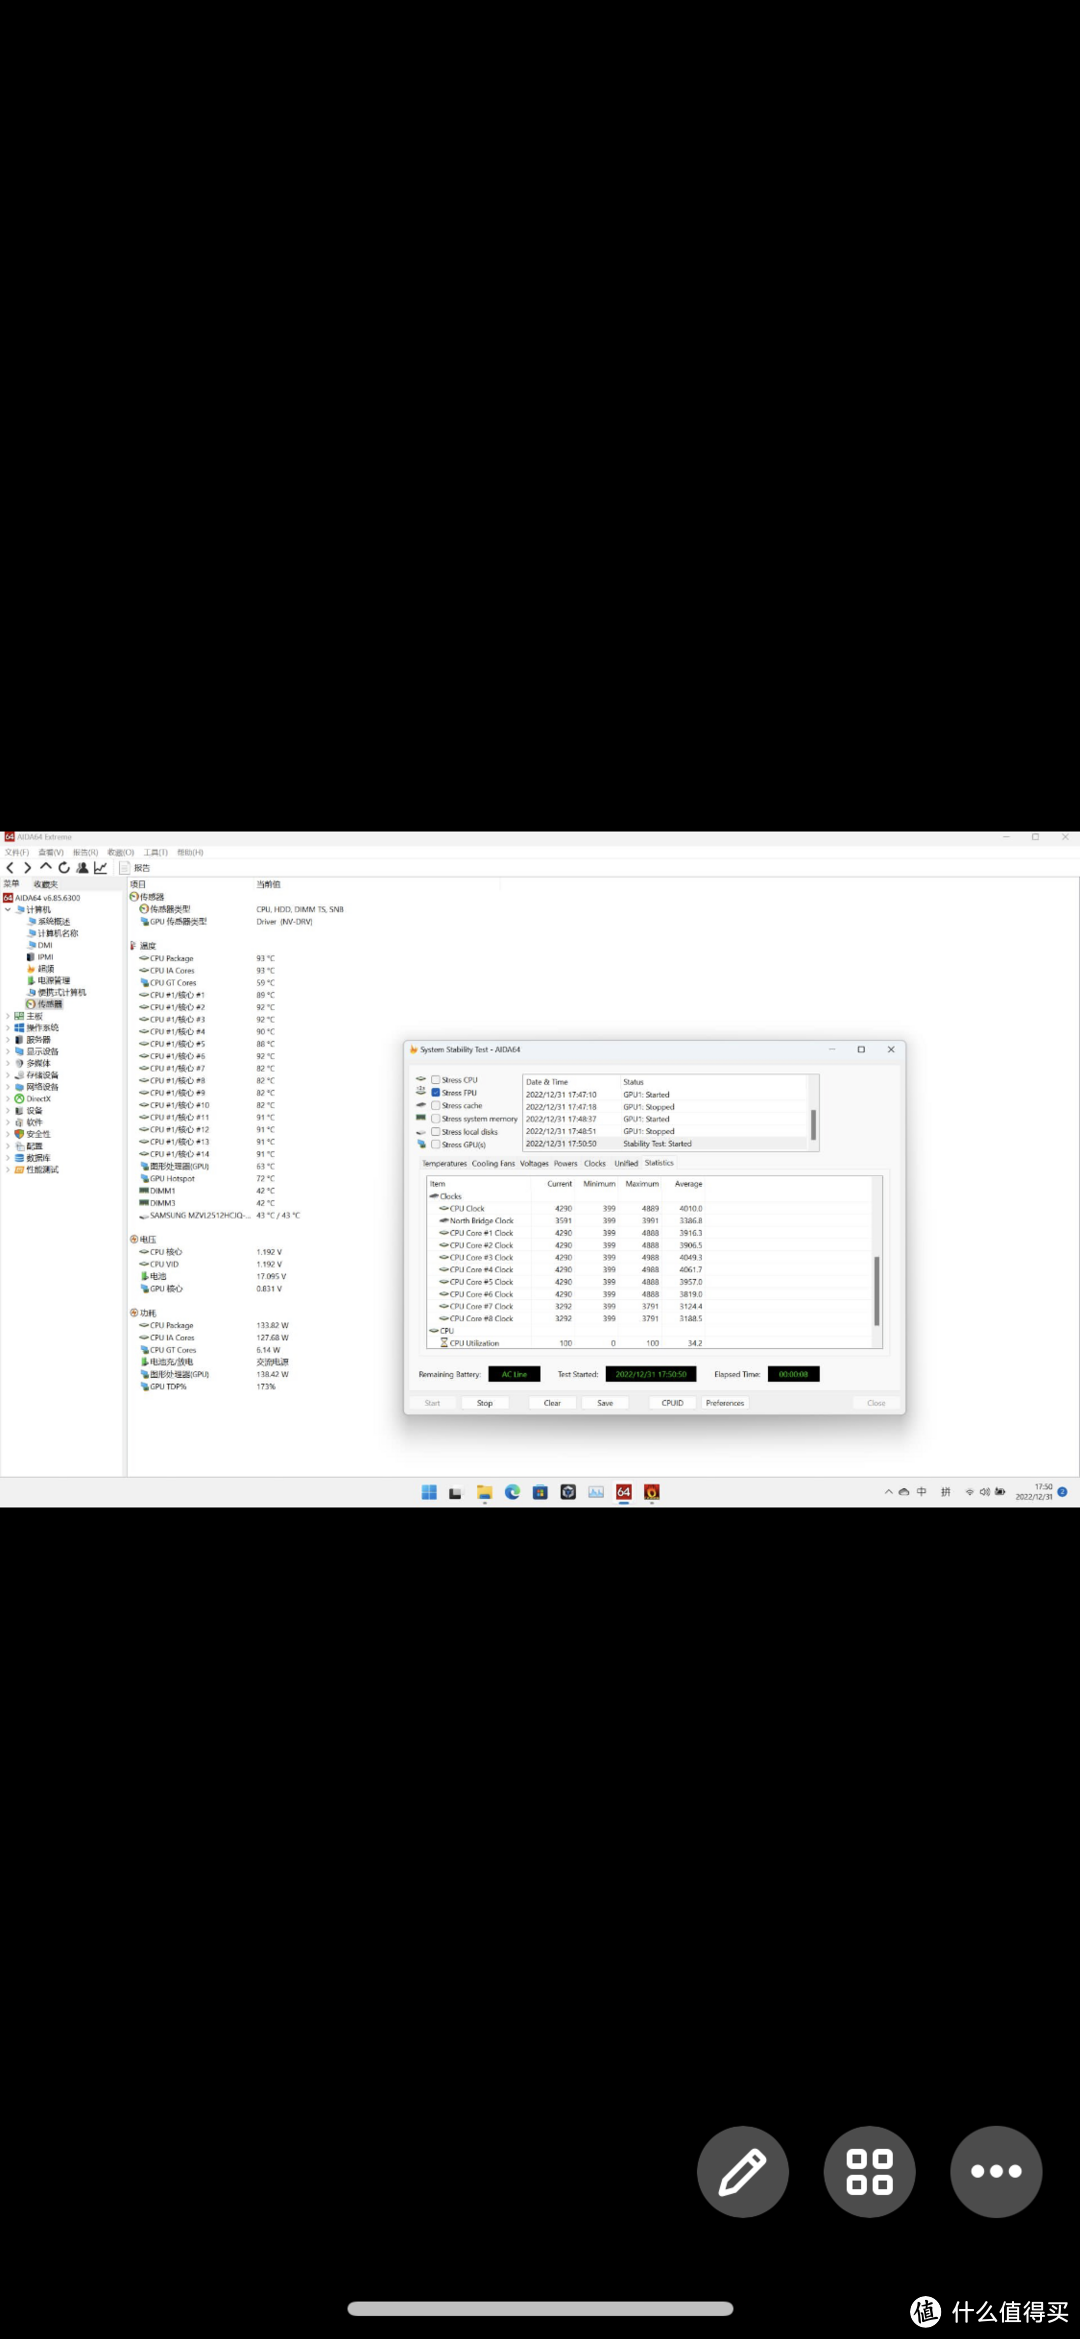Switch to the Voltages tab
This screenshot has height=2339, width=1080.
534,1164
